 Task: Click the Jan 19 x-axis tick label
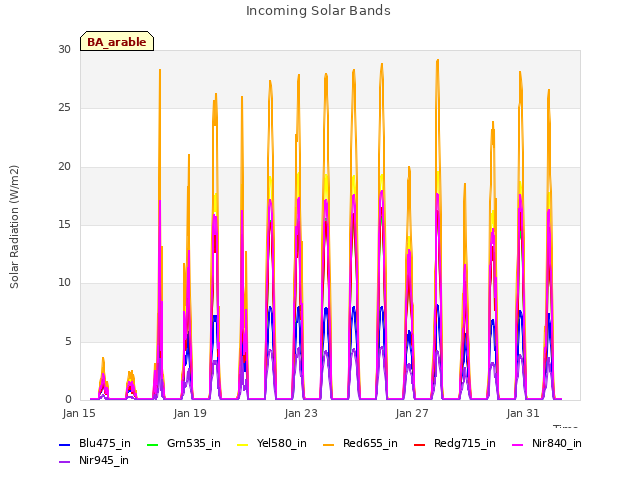click(190, 413)
